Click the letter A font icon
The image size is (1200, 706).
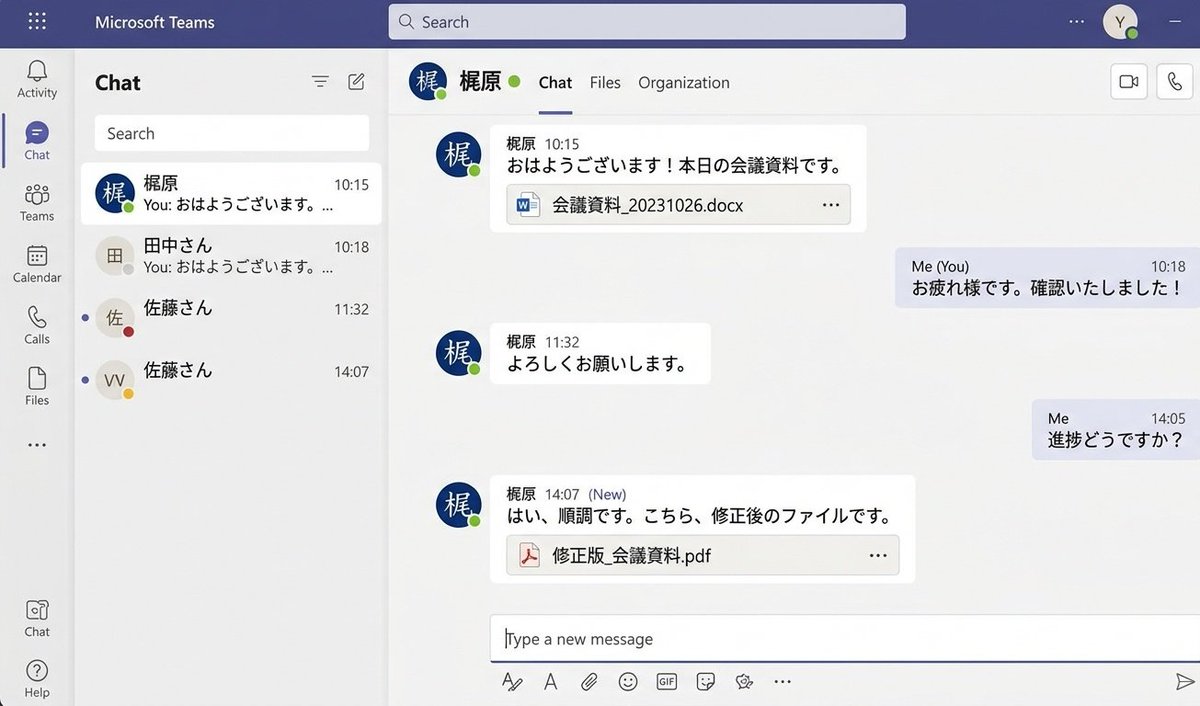coord(550,682)
